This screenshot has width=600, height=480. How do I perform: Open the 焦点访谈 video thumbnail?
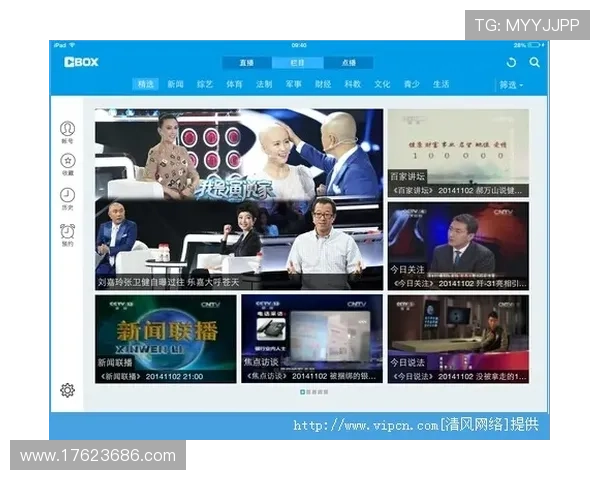(x=312, y=339)
